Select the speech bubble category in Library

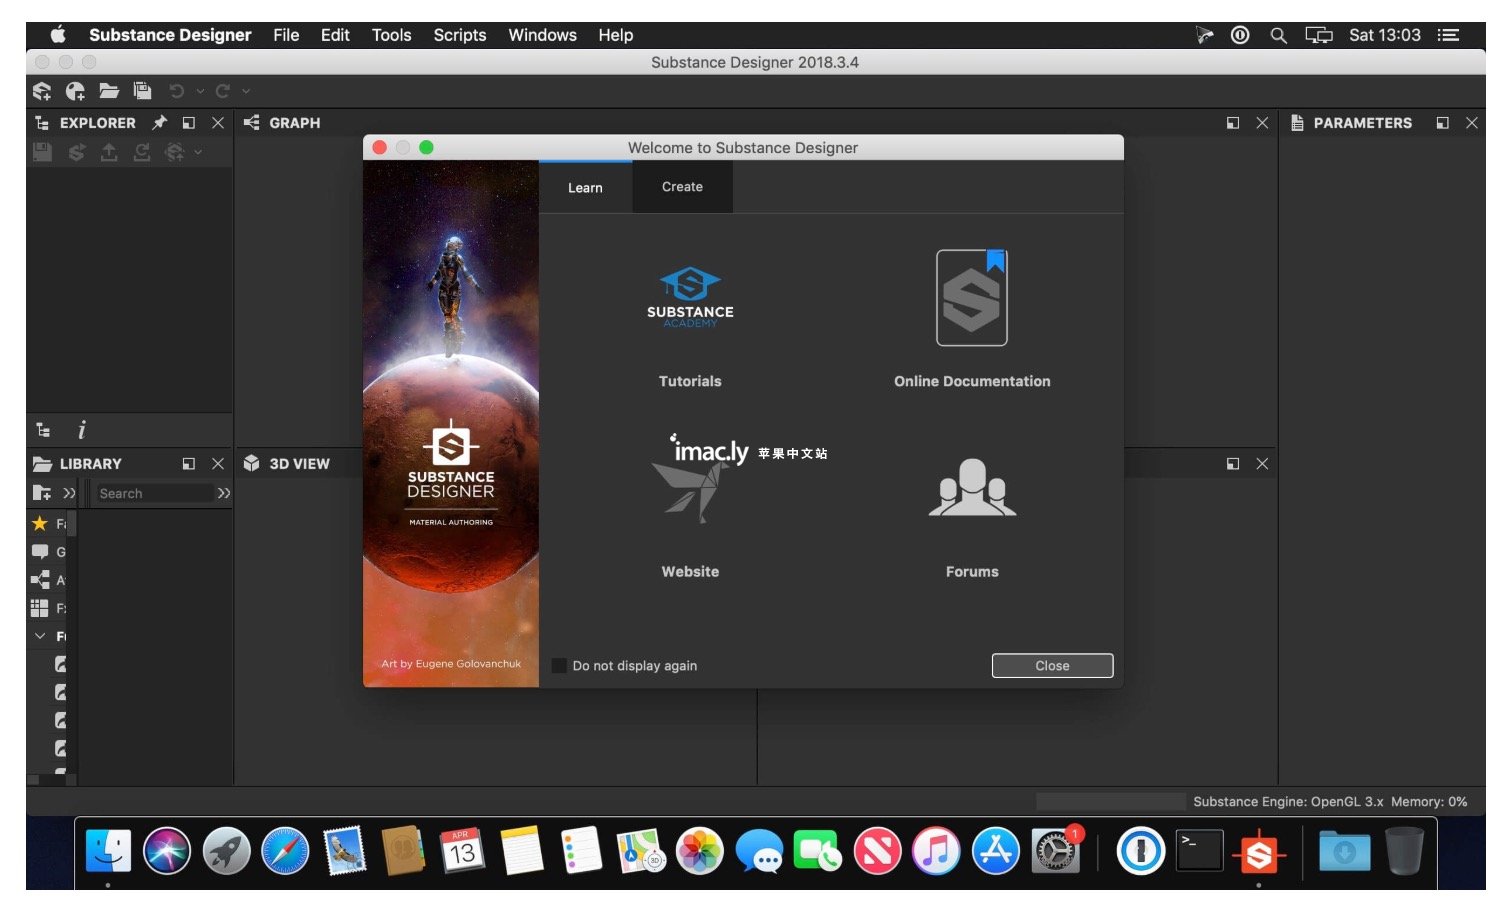tap(40, 551)
